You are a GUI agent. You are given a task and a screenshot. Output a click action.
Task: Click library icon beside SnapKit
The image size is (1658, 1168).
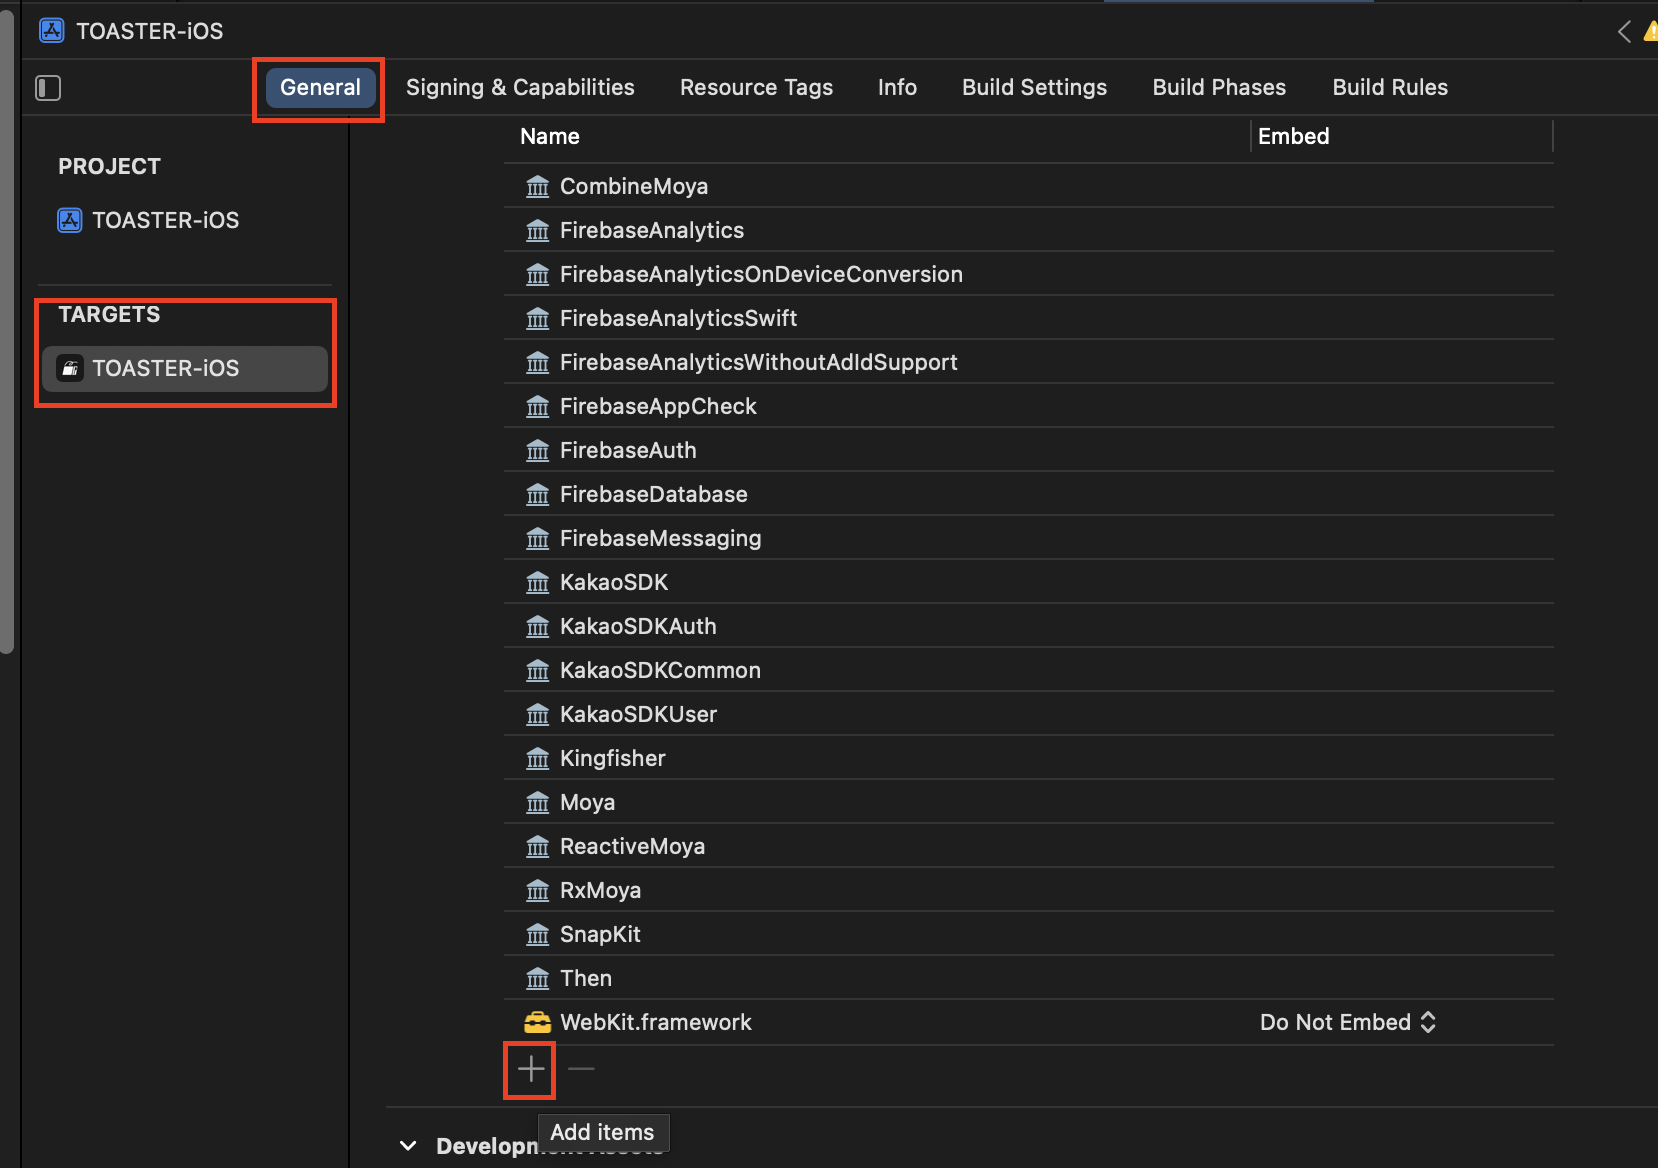538,935
